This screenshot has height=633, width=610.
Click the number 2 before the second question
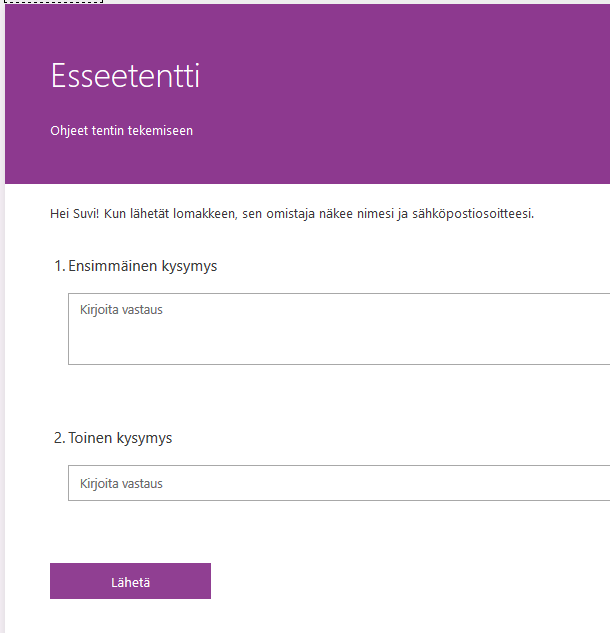57,438
